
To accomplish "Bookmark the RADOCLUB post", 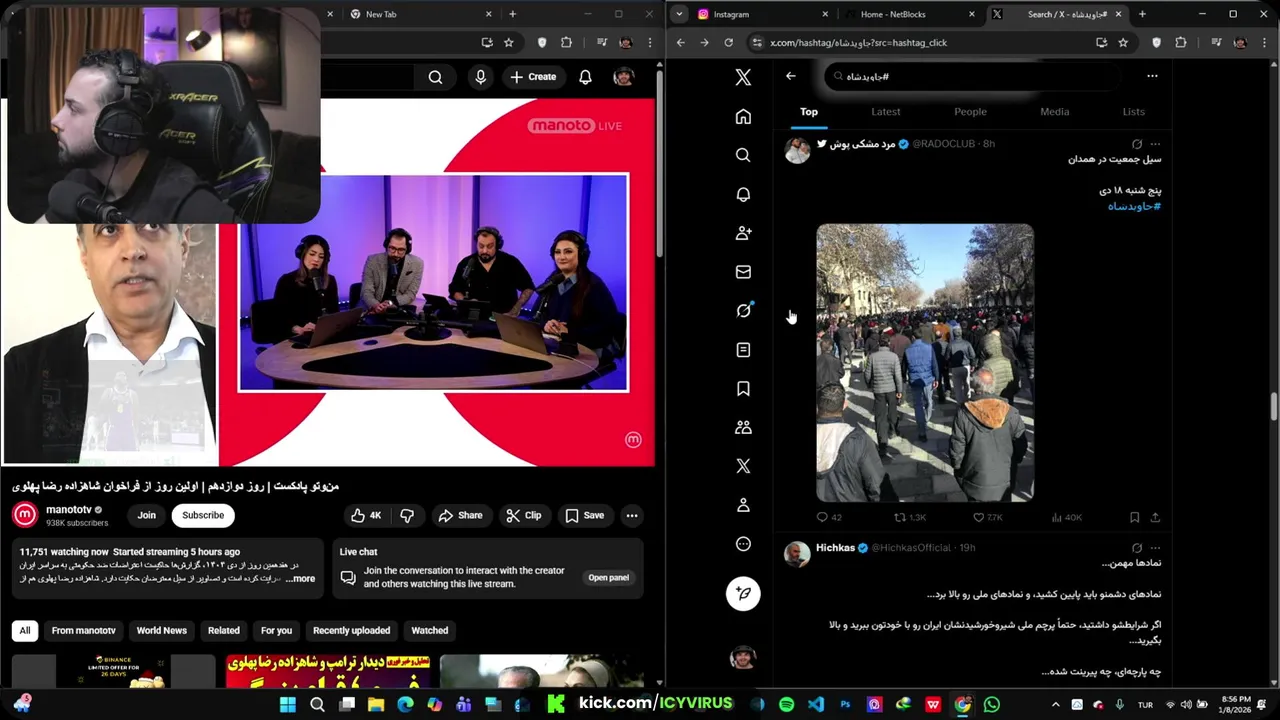I will [x=1134, y=517].
